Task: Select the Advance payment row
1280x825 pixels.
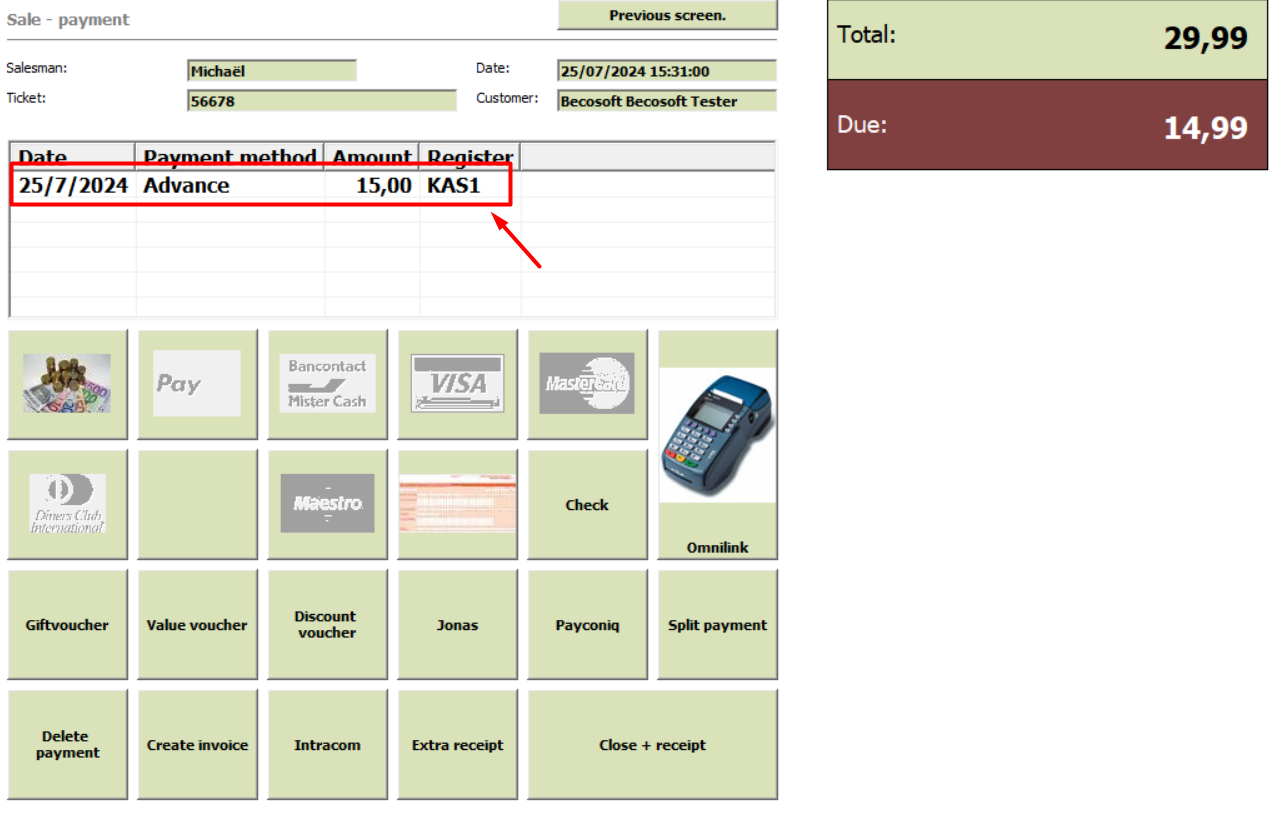Action: 393,185
